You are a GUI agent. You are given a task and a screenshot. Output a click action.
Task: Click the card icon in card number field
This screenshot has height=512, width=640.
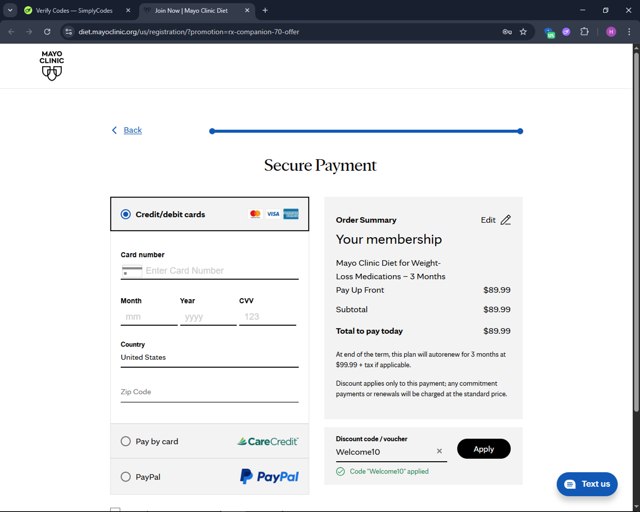coord(132,271)
